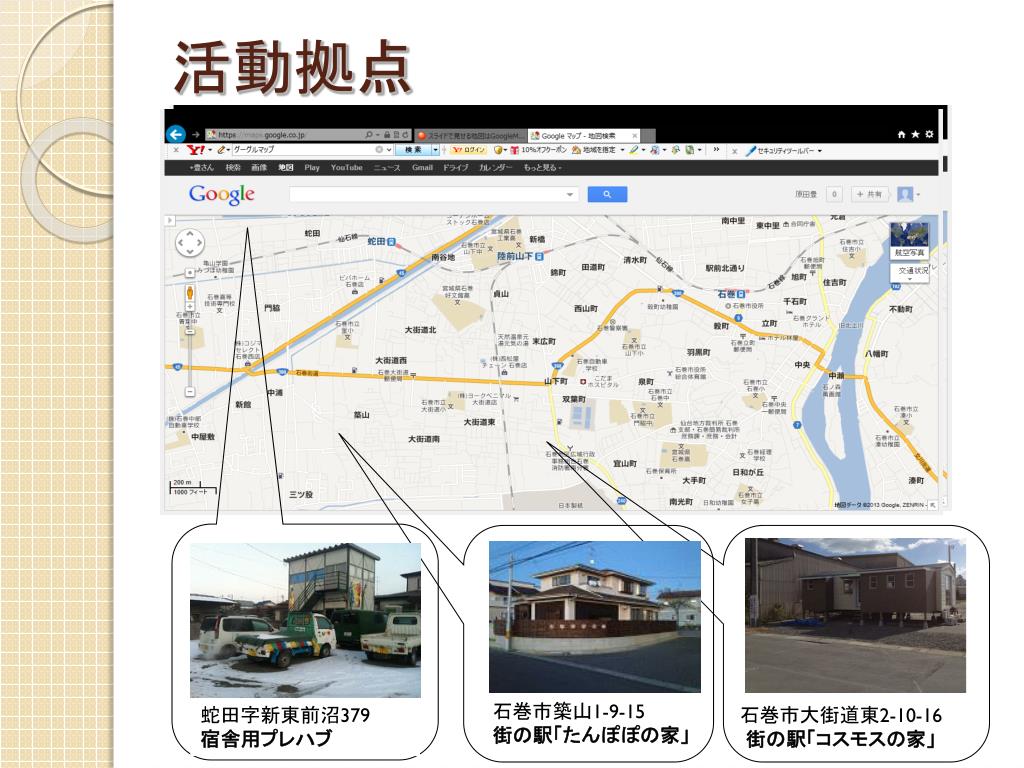Click the Yahoo toolbar 検索 button
Viewport: 1024px width, 768px height.
tap(413, 150)
